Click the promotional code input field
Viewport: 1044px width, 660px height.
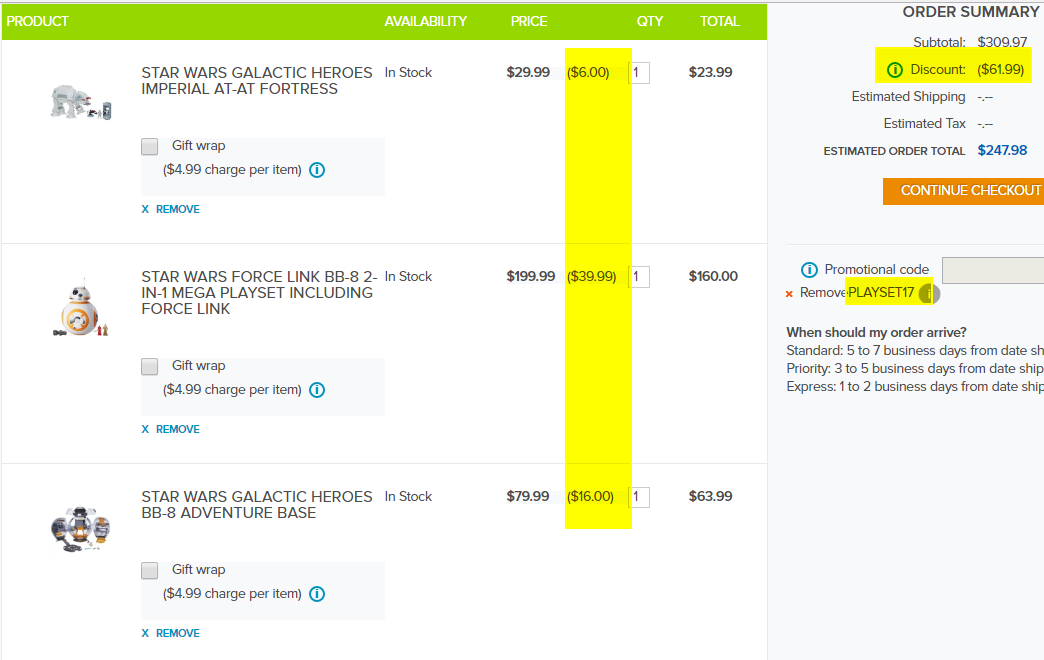(992, 270)
